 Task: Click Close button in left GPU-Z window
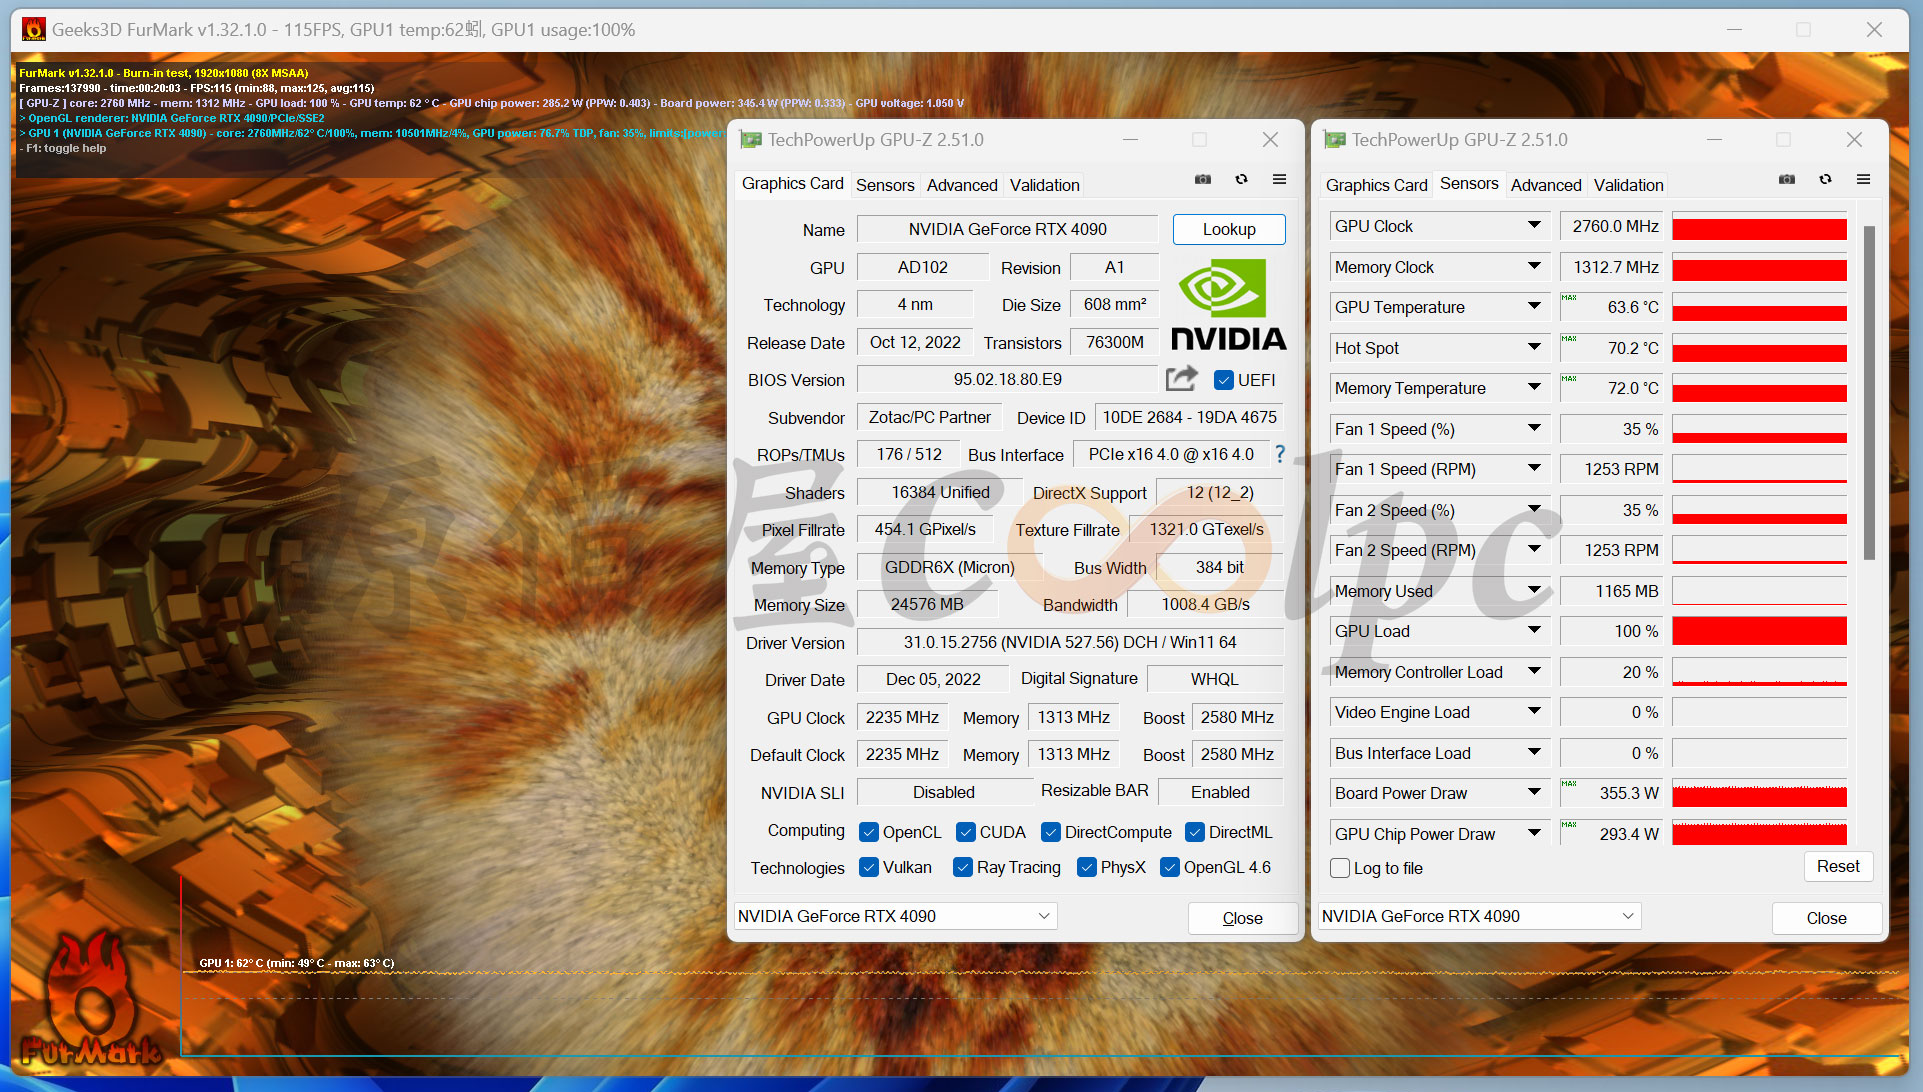(1243, 918)
